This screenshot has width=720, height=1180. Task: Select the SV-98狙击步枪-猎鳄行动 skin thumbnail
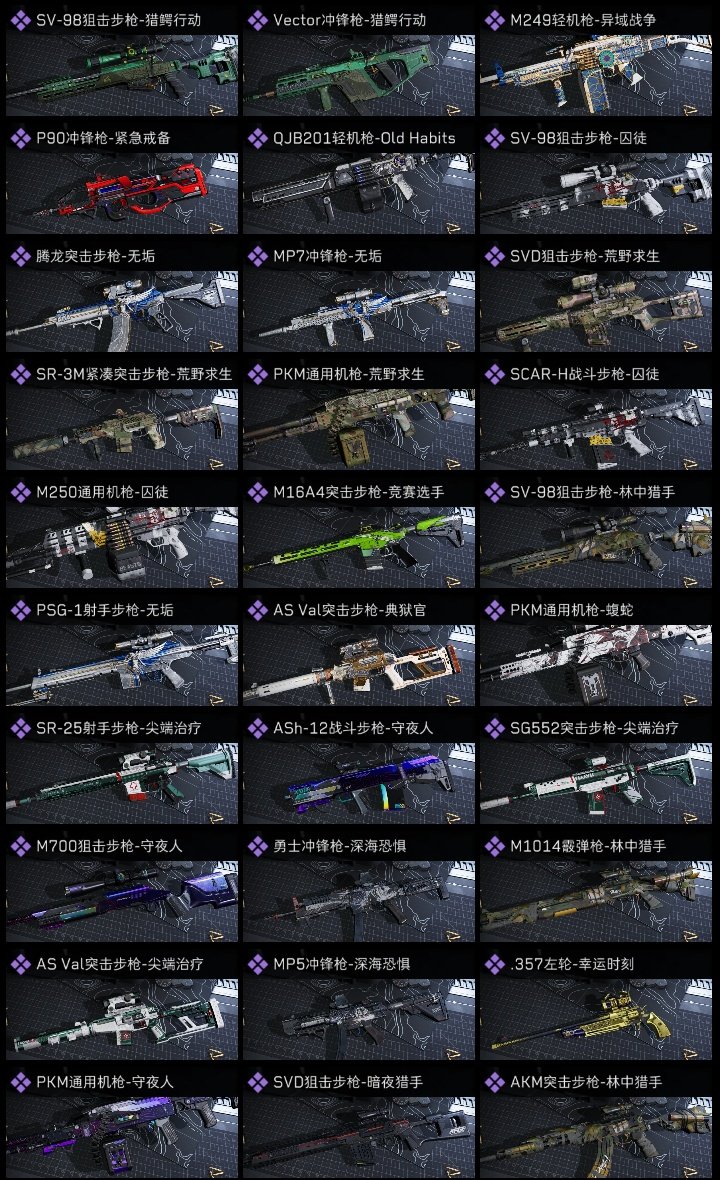coord(122,75)
